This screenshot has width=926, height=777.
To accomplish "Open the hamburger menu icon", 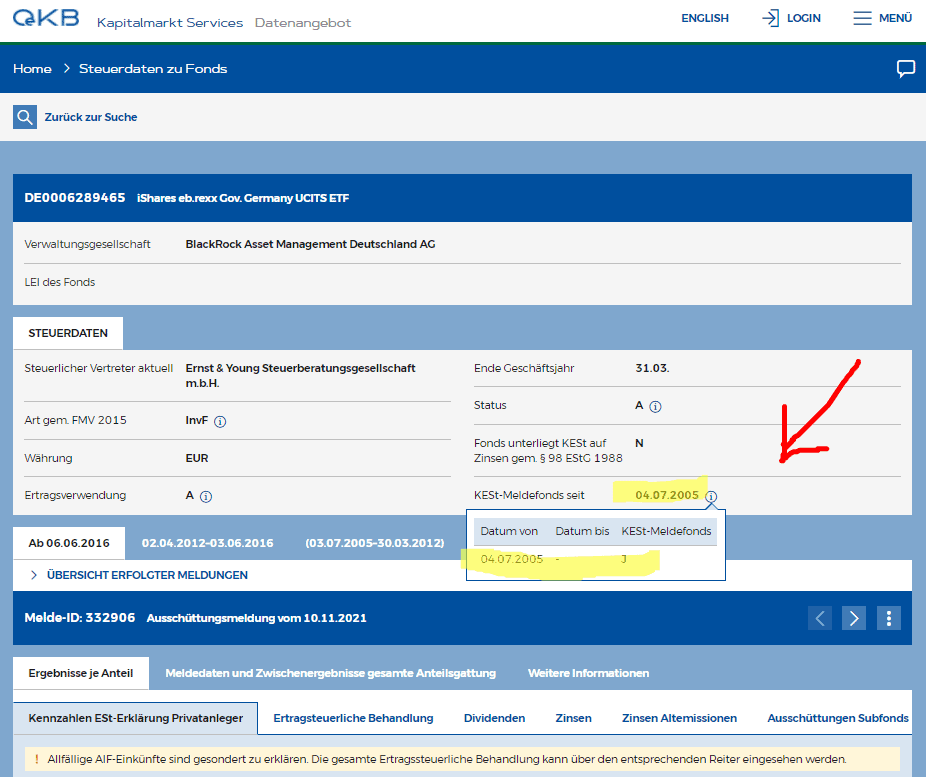I will click(x=862, y=18).
